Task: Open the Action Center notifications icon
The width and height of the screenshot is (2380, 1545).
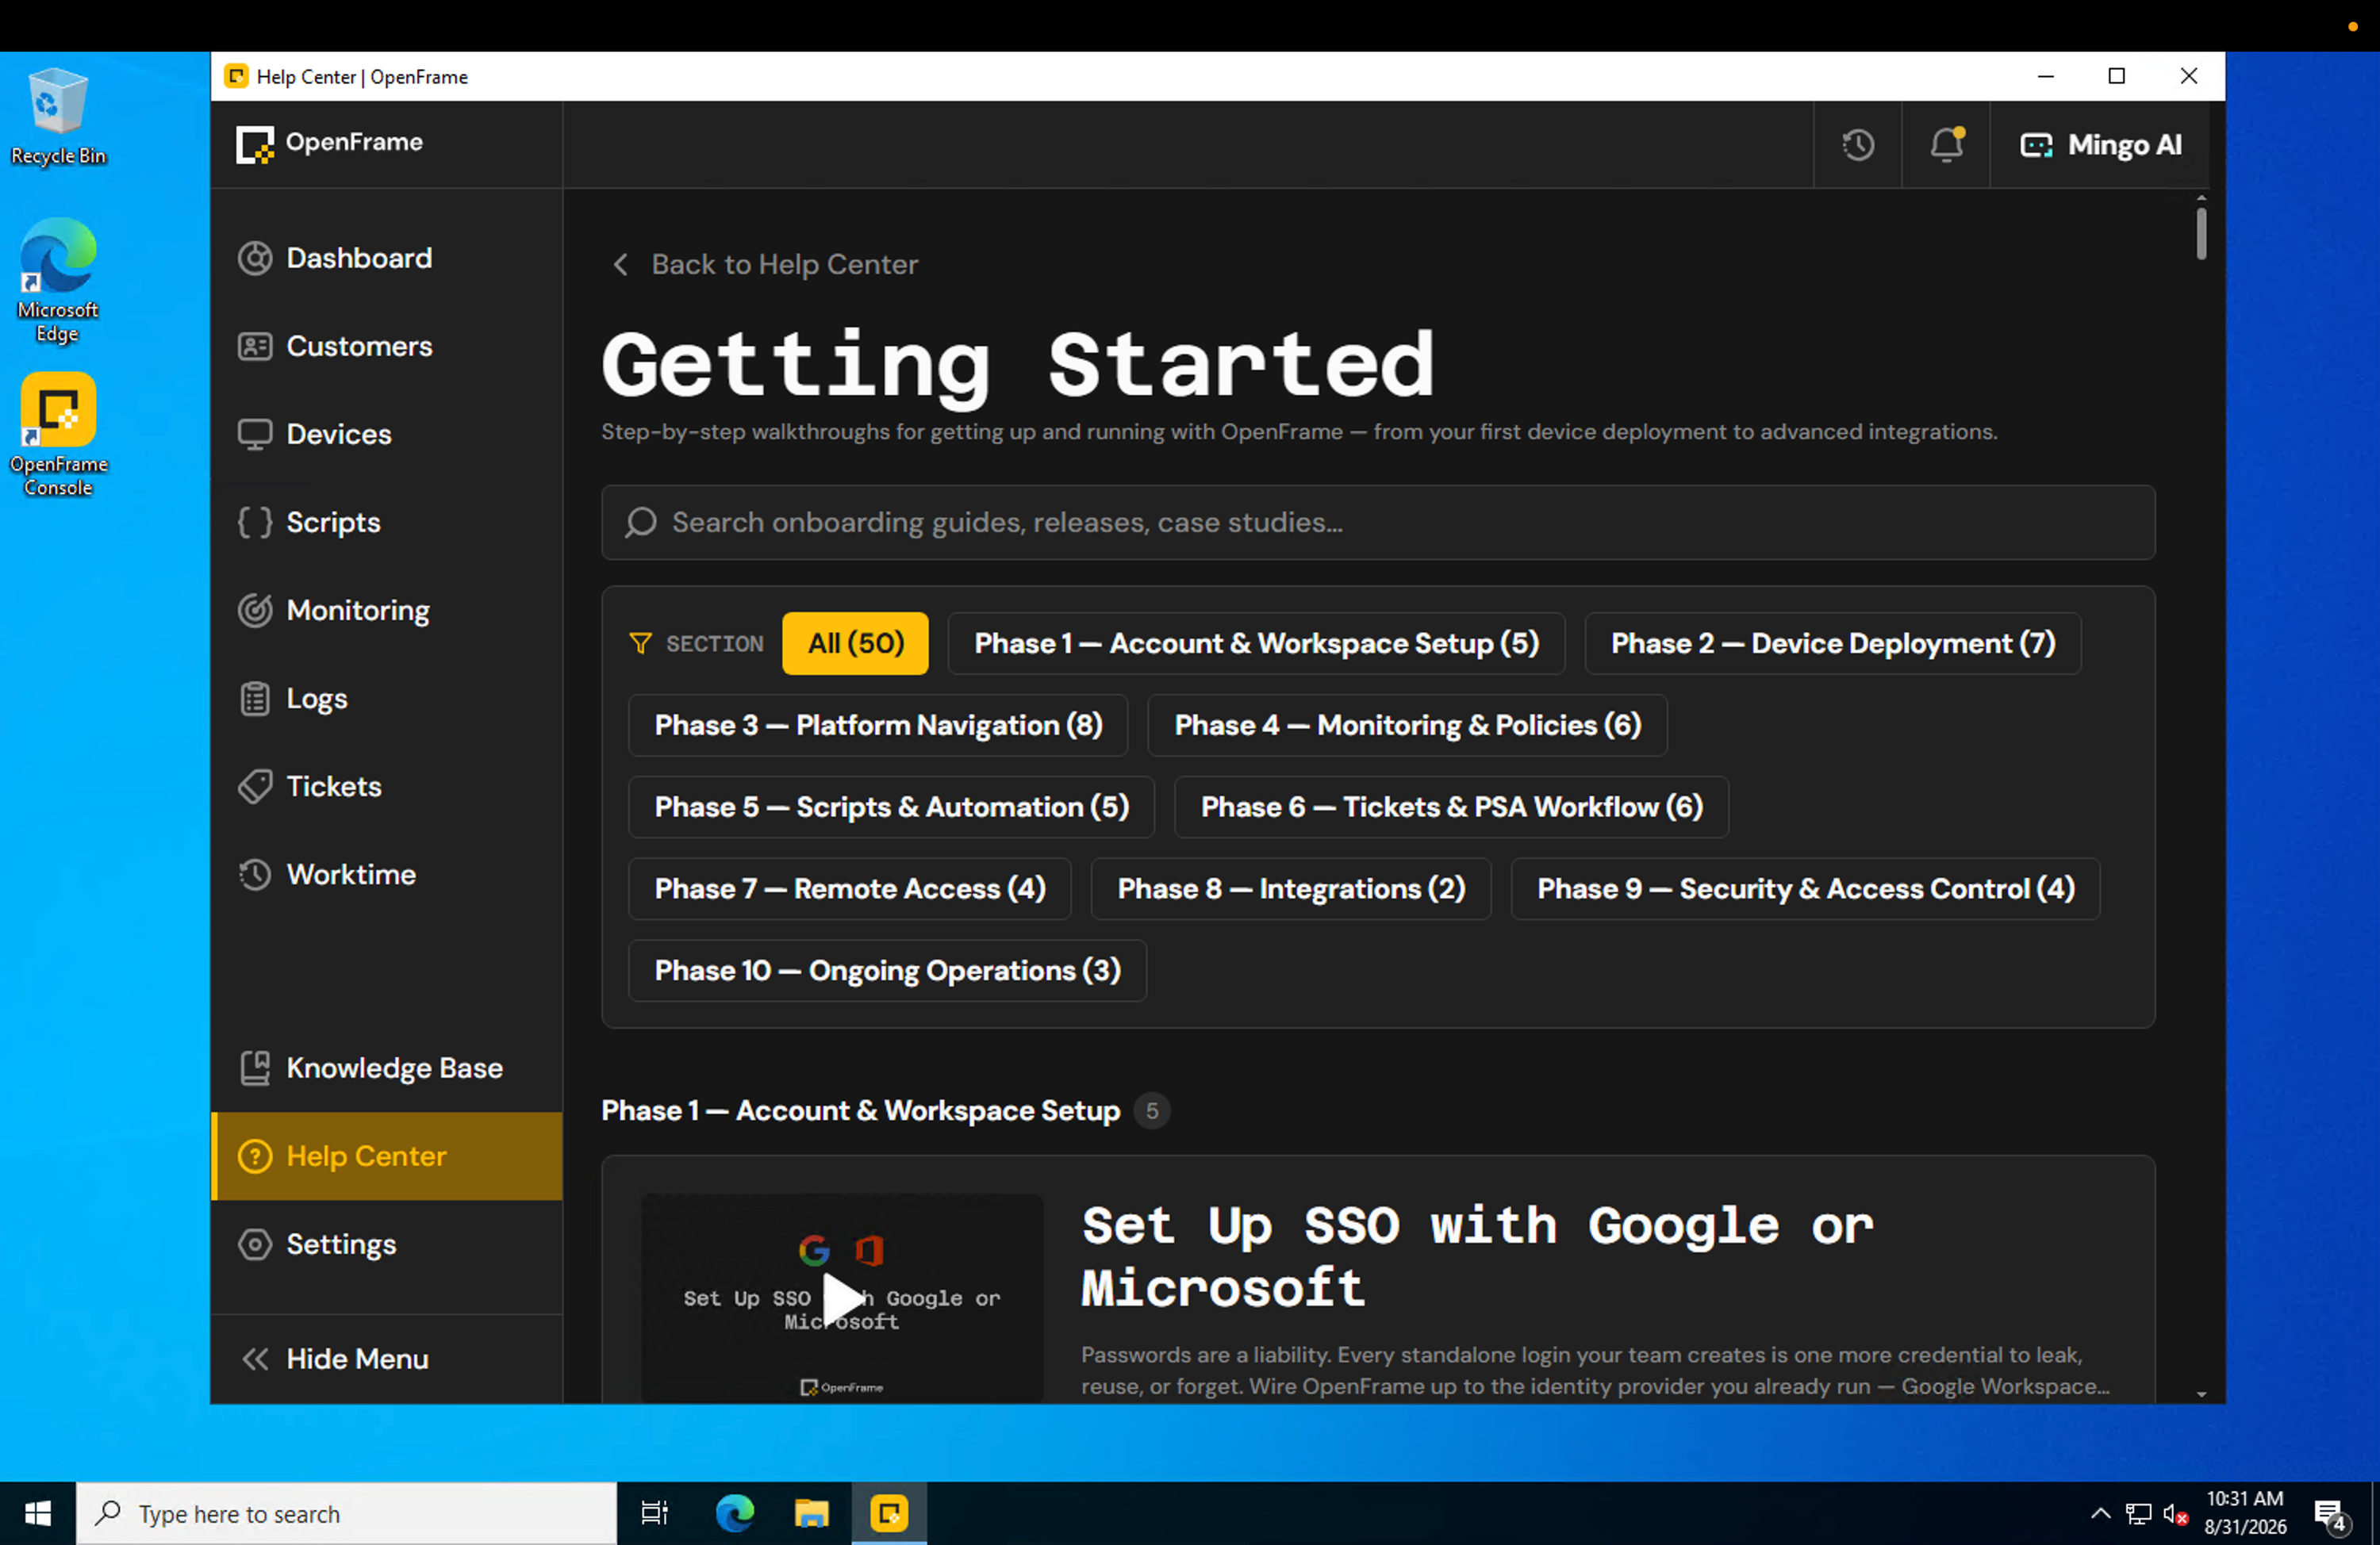Action: coord(2331,1515)
